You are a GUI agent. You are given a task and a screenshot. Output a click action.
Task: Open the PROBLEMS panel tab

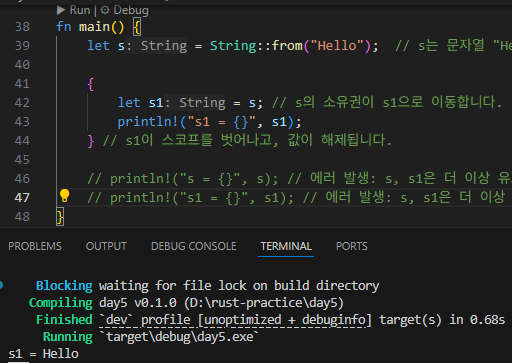pos(35,246)
